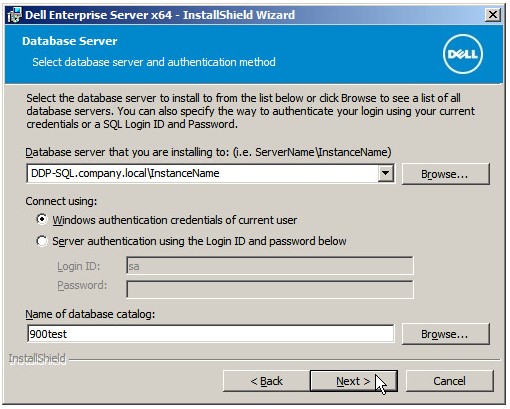Click the InstallShield installer icon in title bar
510x409 pixels.
coord(14,15)
